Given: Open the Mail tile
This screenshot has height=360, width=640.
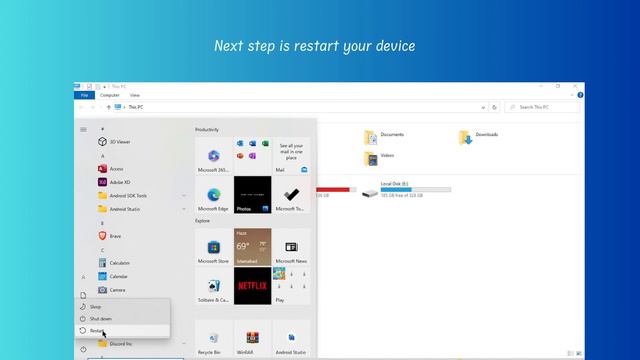Looking at the screenshot, I should 291,156.
